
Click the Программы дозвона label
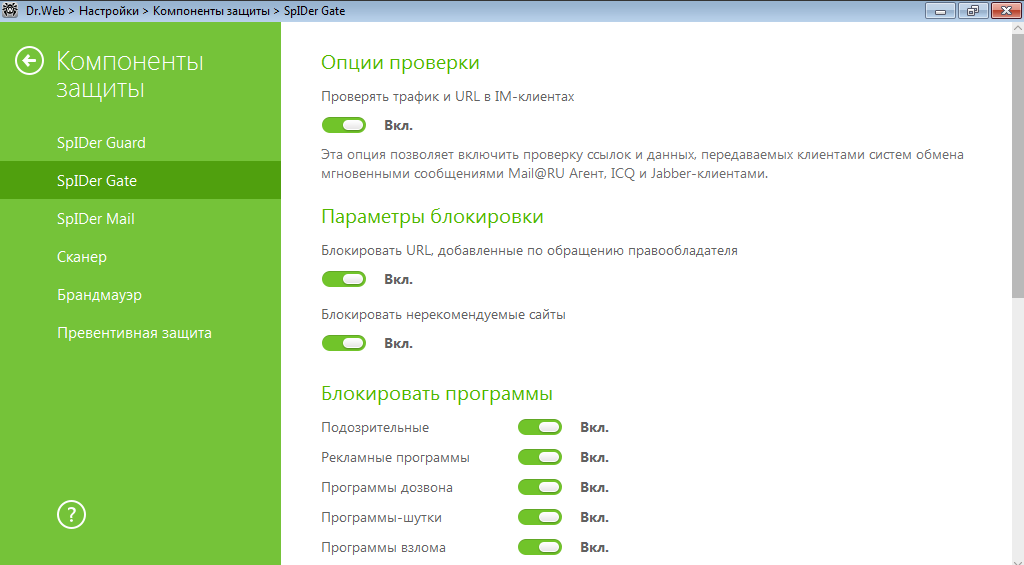(x=387, y=488)
